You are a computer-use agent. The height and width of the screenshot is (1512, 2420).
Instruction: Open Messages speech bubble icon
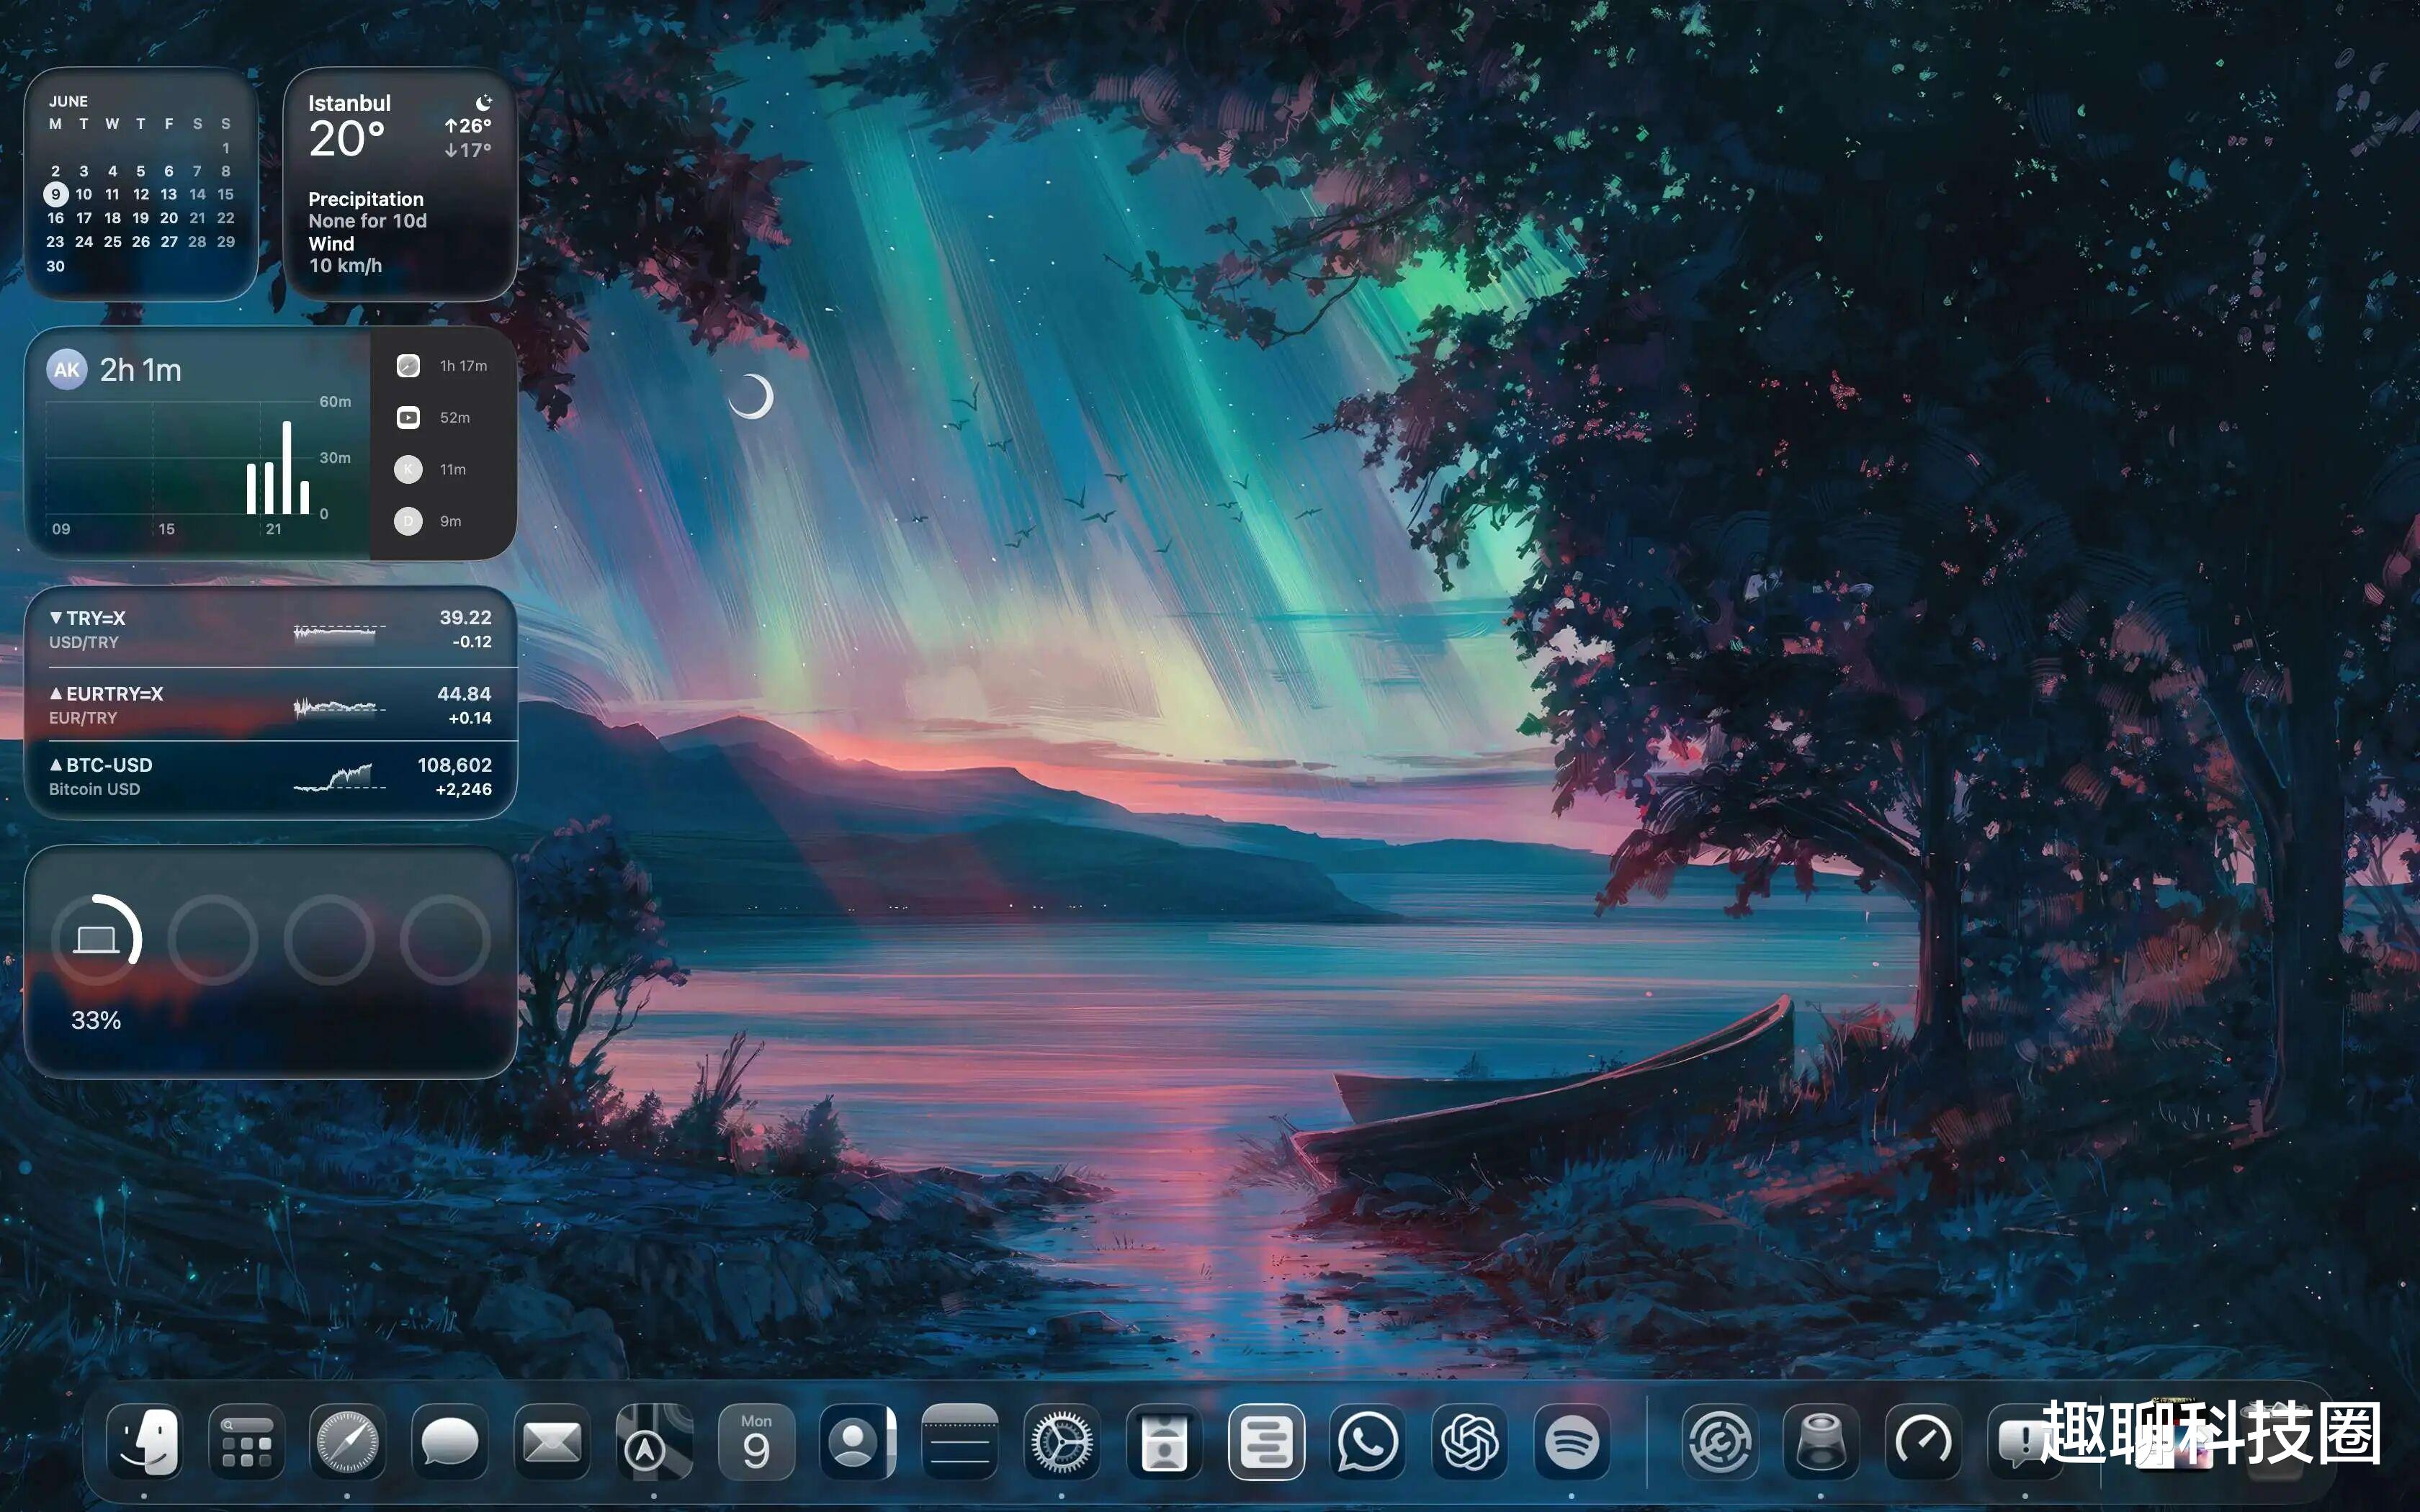coord(450,1442)
